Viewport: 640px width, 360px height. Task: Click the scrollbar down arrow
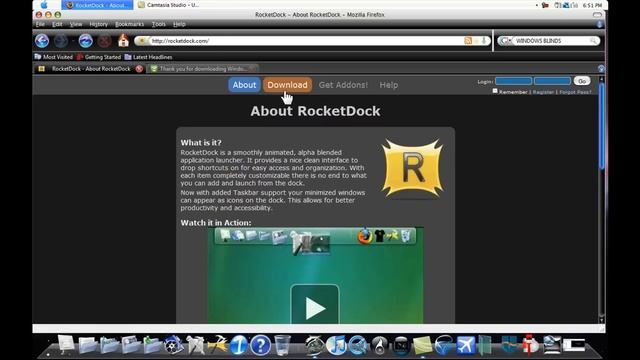(601, 320)
